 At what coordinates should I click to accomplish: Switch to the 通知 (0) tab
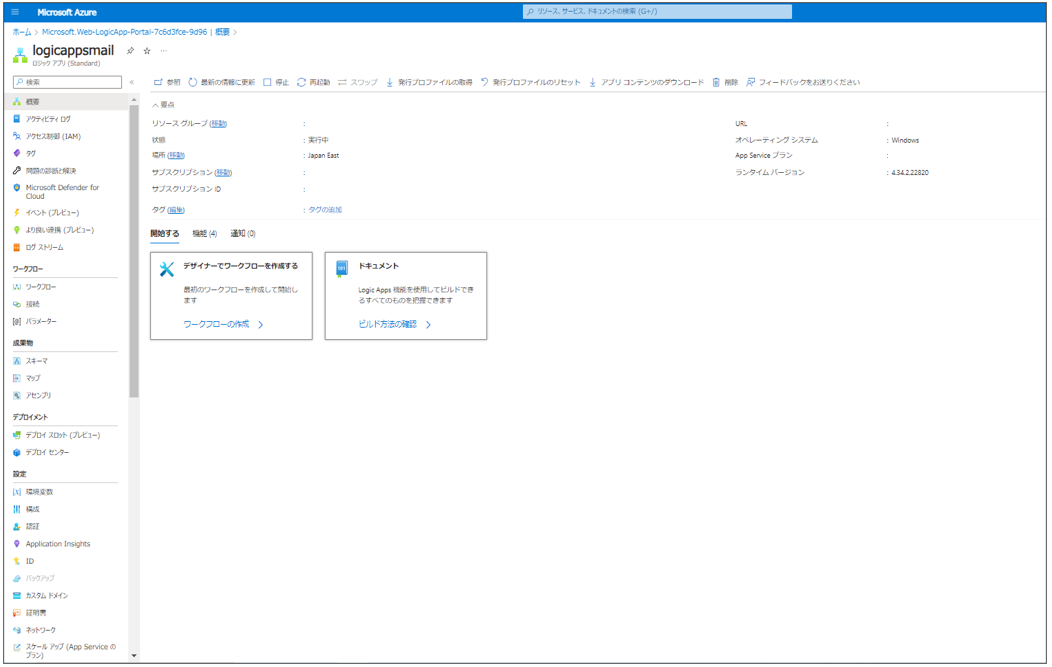tap(243, 234)
